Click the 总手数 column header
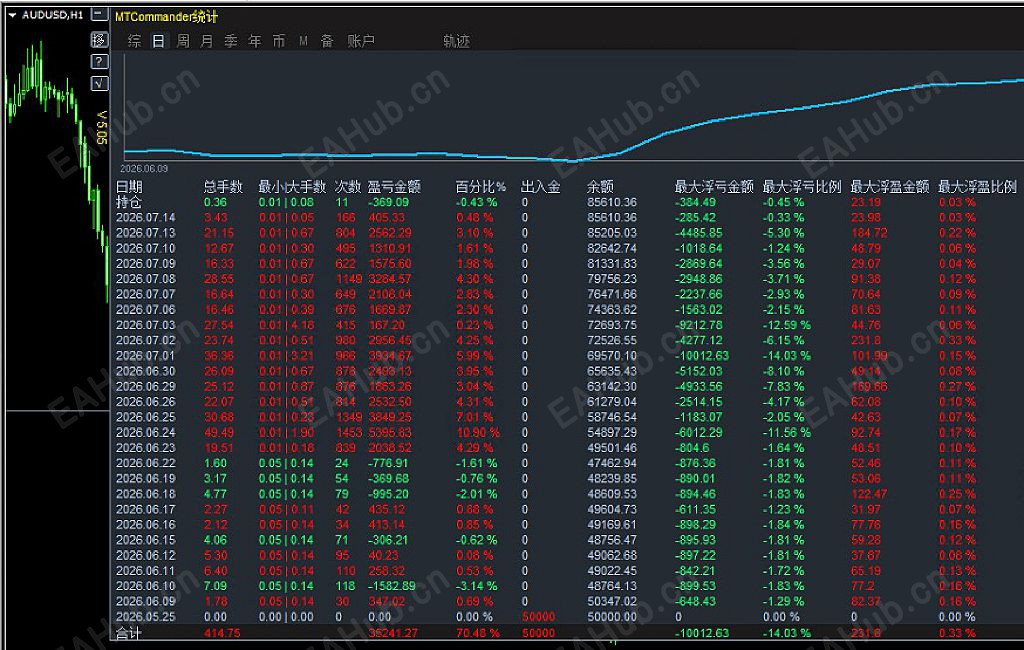This screenshot has height=650, width=1024. click(223, 187)
